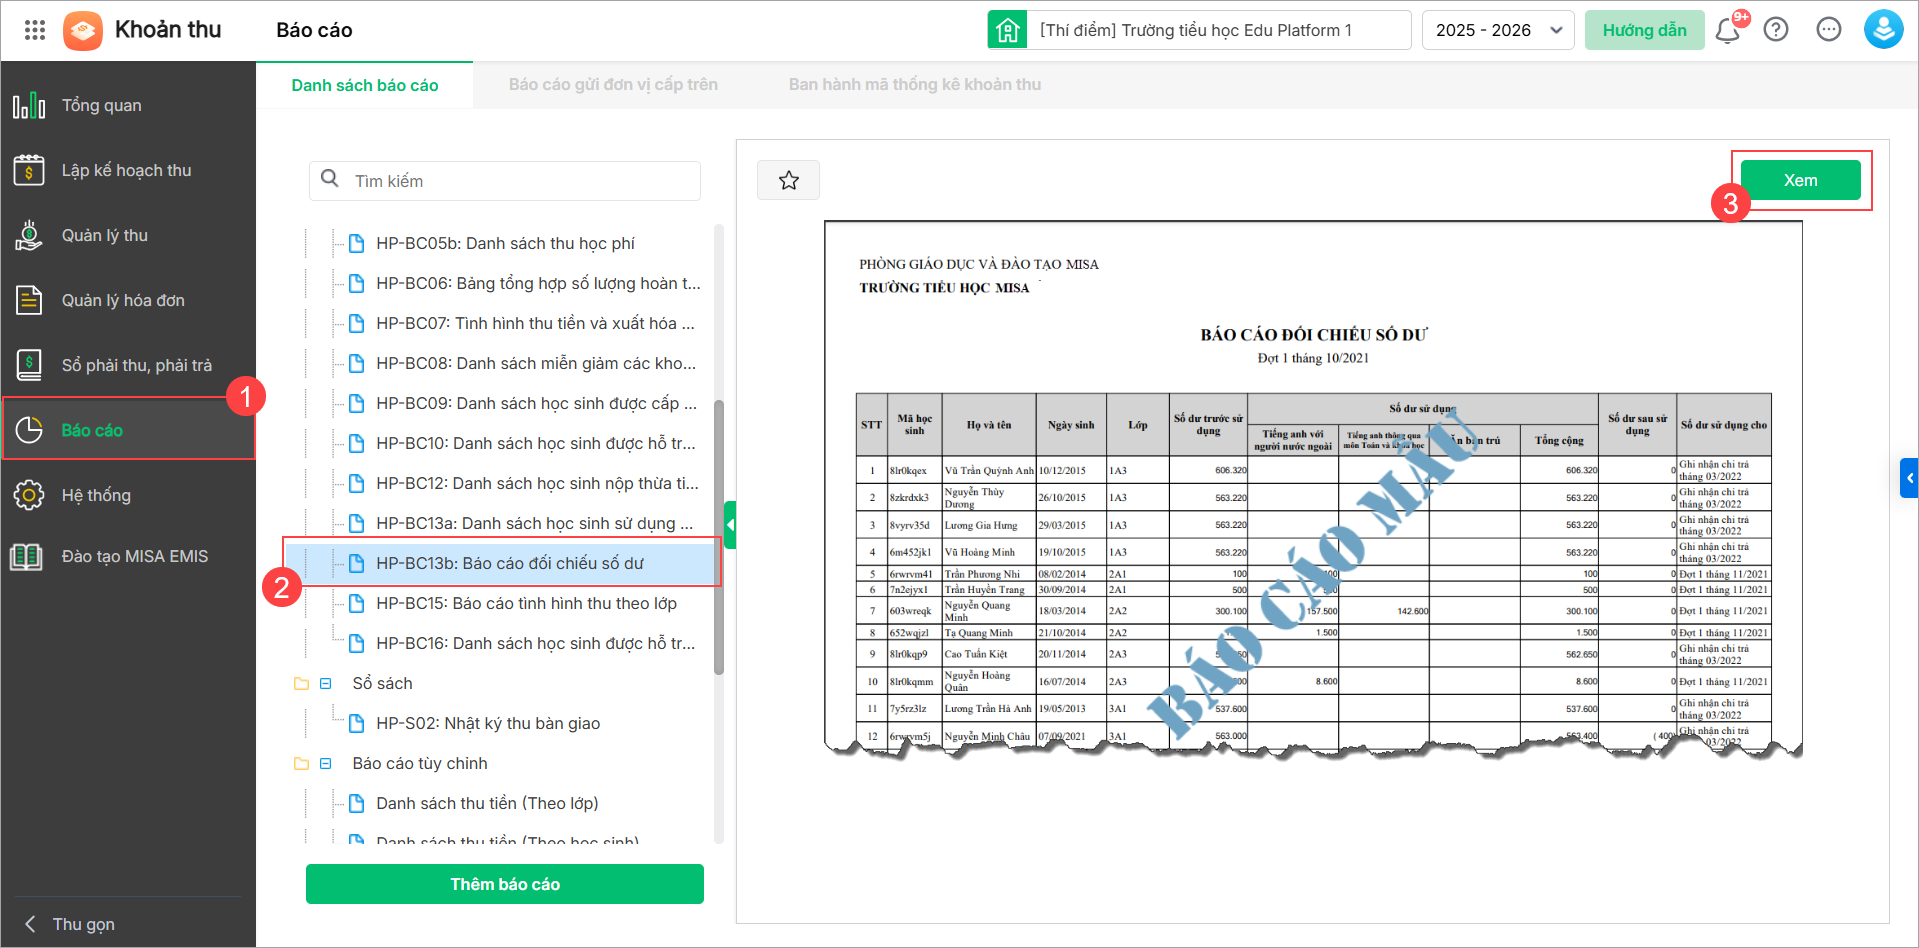Select Danh sách thu tiền (Theo lớp)
The height and width of the screenshot is (948, 1919).
487,803
